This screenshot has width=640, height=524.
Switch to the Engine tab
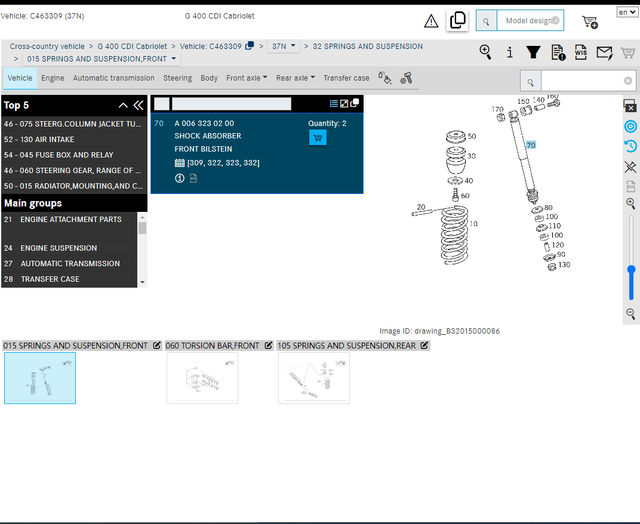coord(53,78)
